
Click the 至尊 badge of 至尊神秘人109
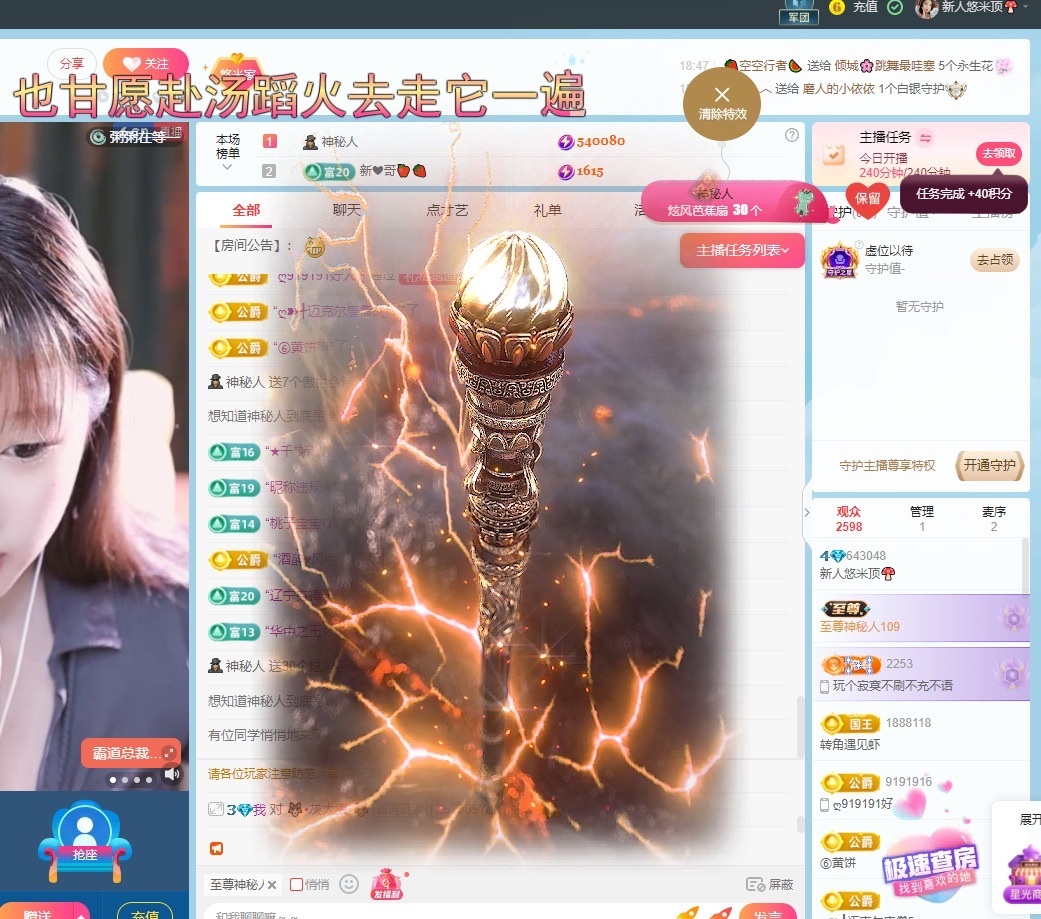pos(845,609)
